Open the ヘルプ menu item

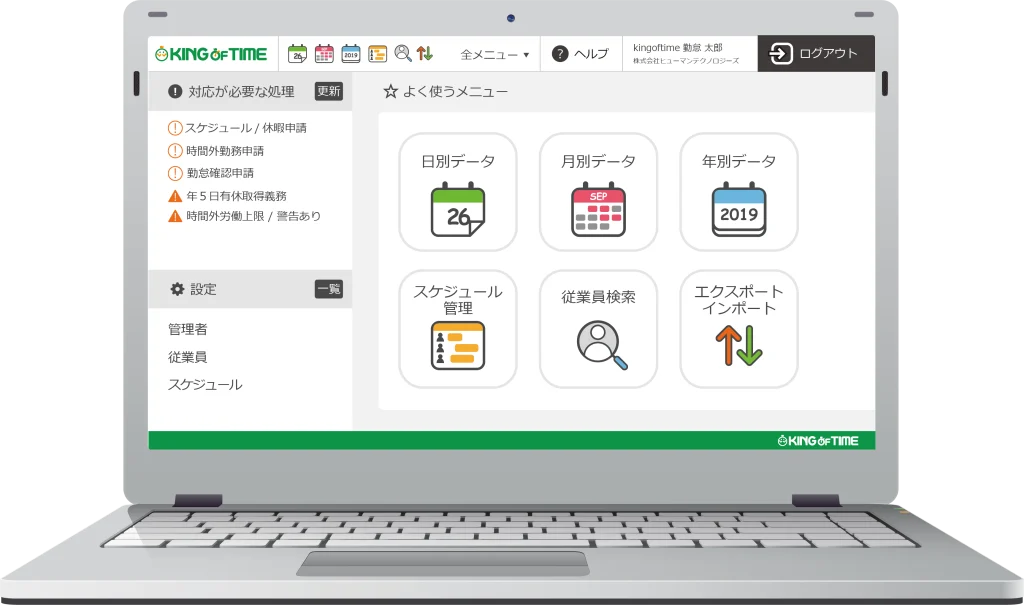pyautogui.click(x=580, y=54)
